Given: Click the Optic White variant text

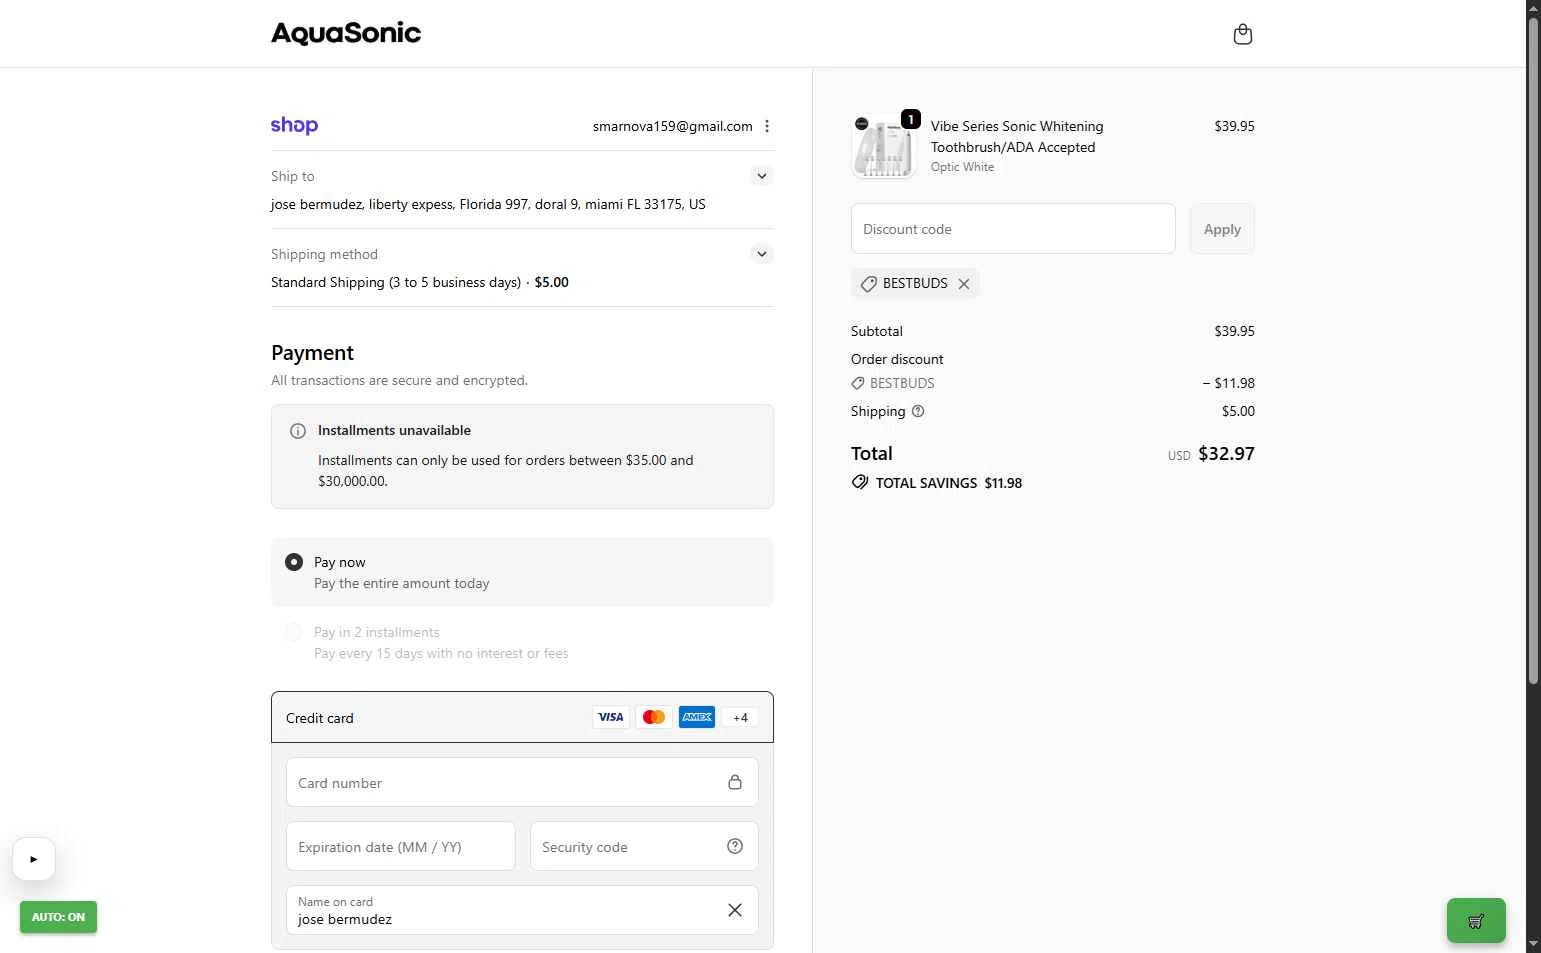Looking at the screenshot, I should [962, 167].
